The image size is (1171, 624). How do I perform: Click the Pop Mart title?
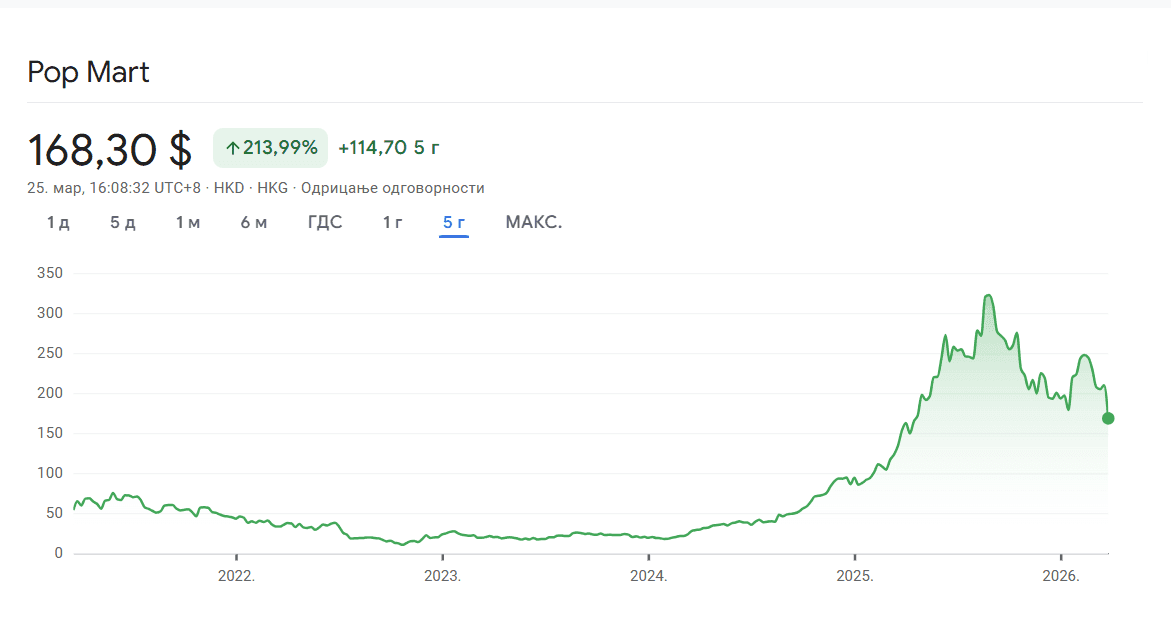[x=89, y=72]
